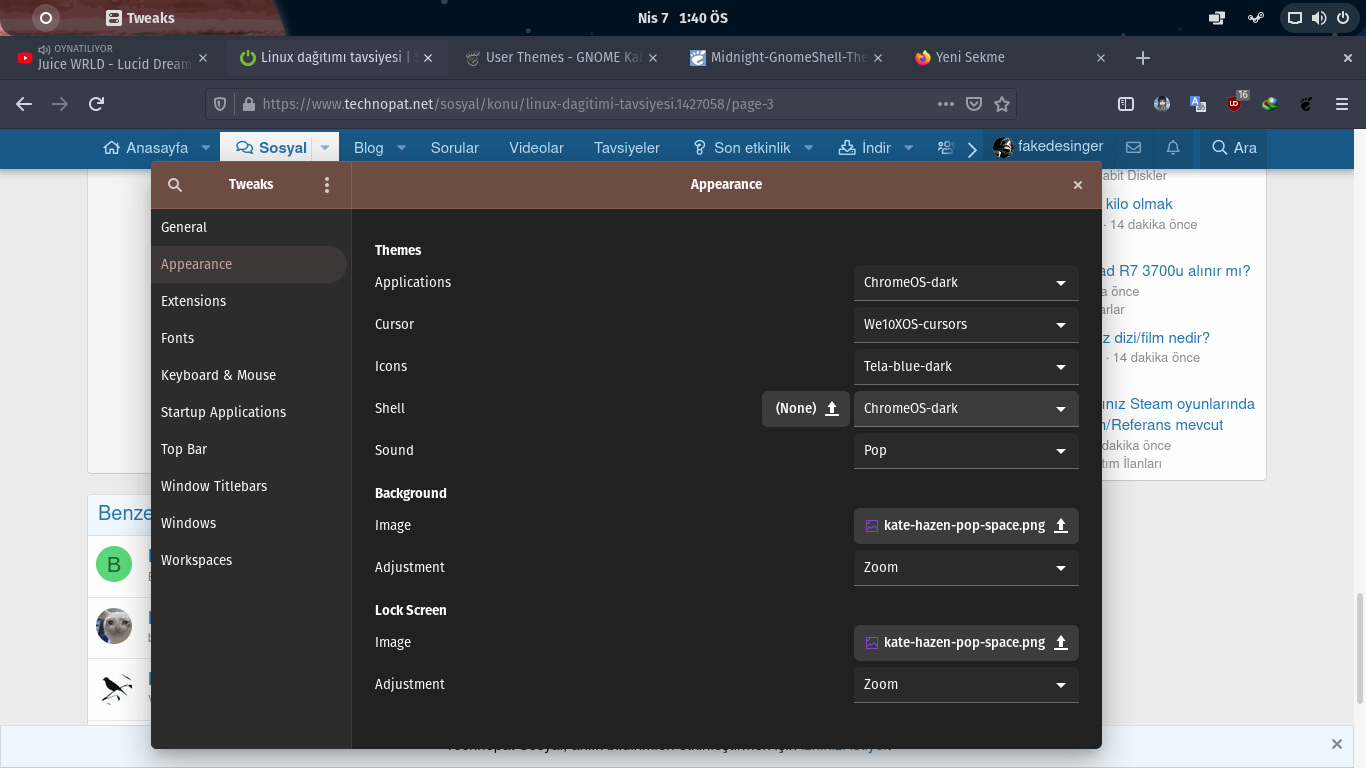The width and height of the screenshot is (1366, 768).
Task: Open Tavsiyeler in forum navigation
Action: [627, 148]
